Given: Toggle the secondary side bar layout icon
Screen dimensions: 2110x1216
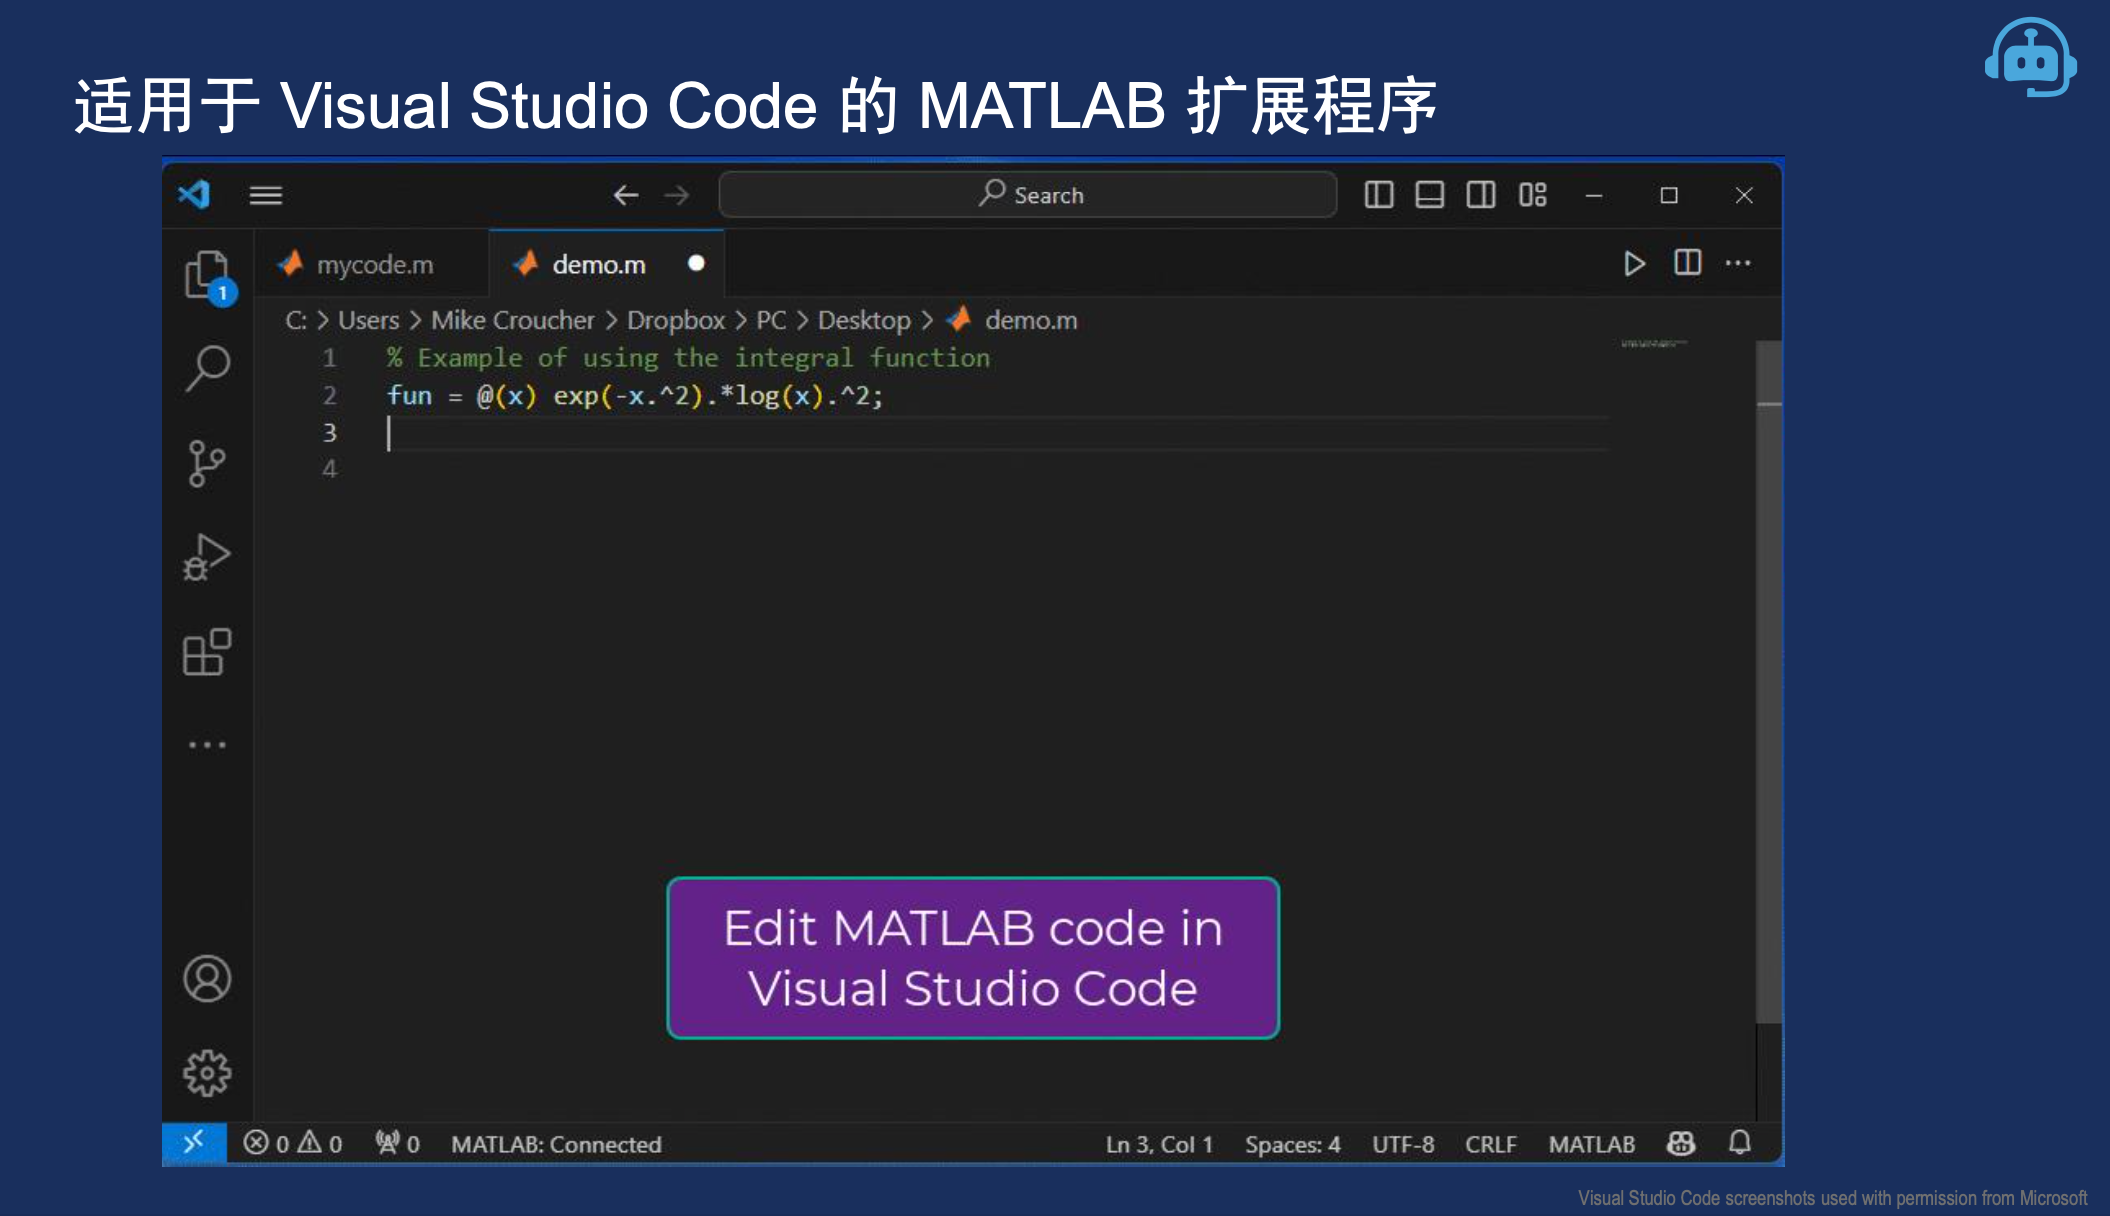Looking at the screenshot, I should [1481, 194].
